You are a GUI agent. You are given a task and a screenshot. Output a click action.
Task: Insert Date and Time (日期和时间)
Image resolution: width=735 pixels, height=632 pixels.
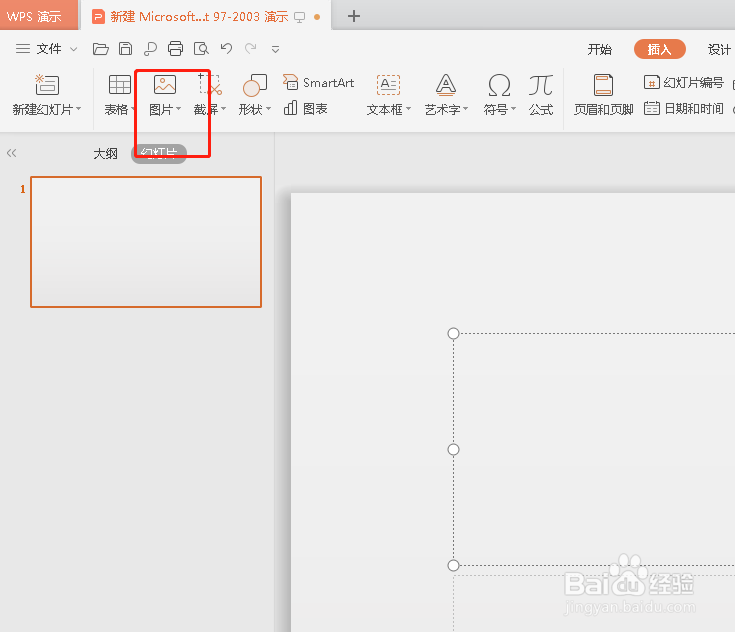683,109
